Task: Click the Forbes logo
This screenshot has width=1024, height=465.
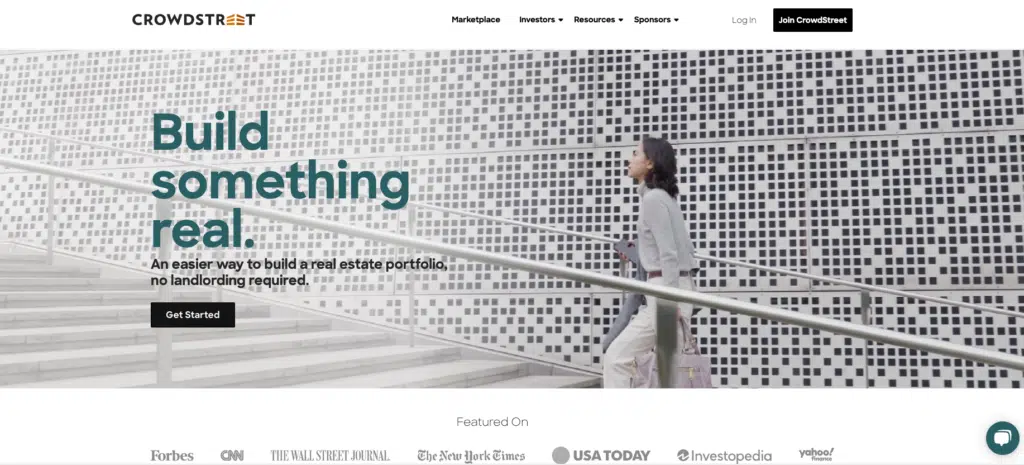Action: (172, 455)
